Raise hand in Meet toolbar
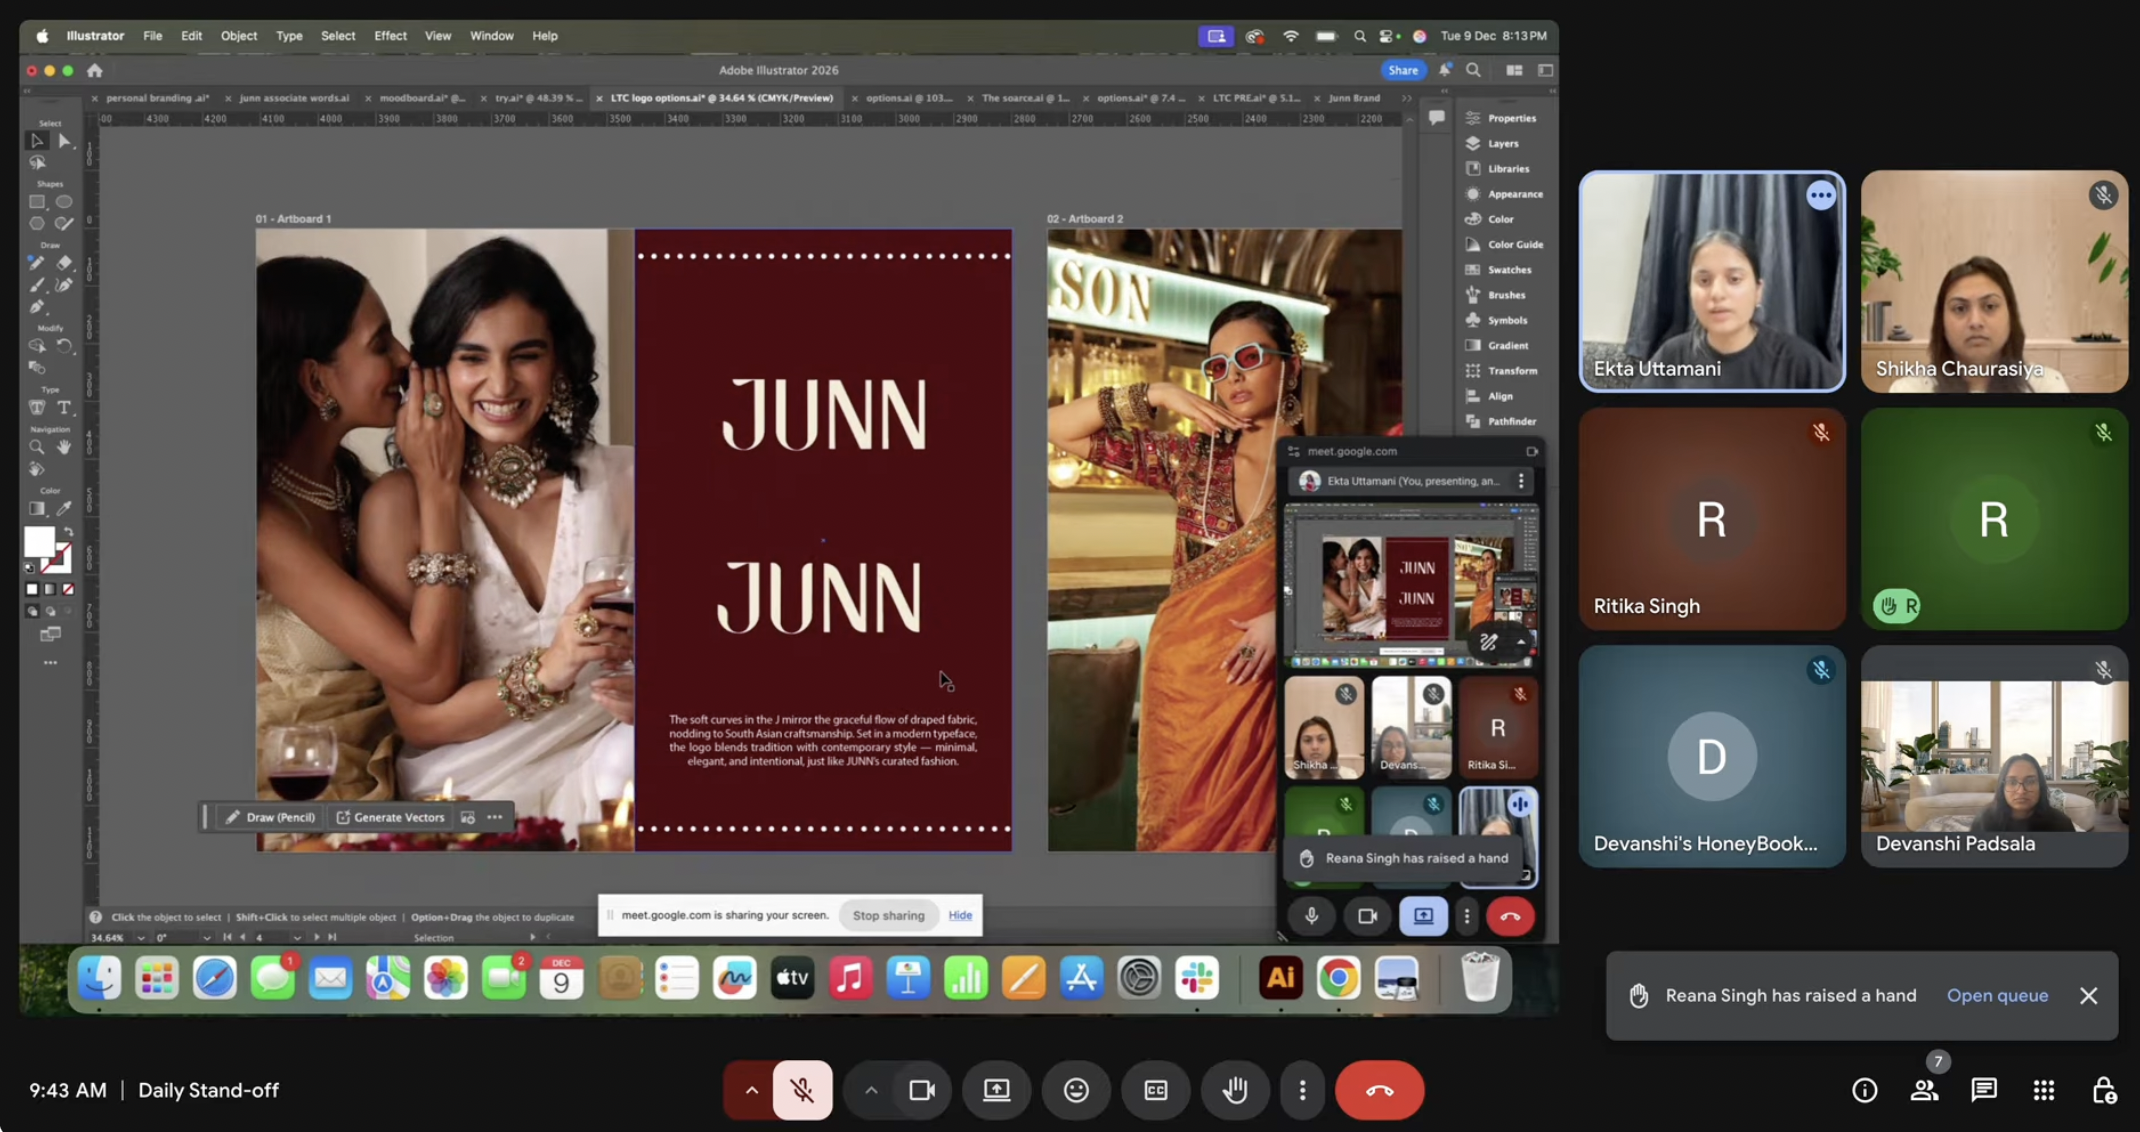2140x1132 pixels. point(1235,1090)
